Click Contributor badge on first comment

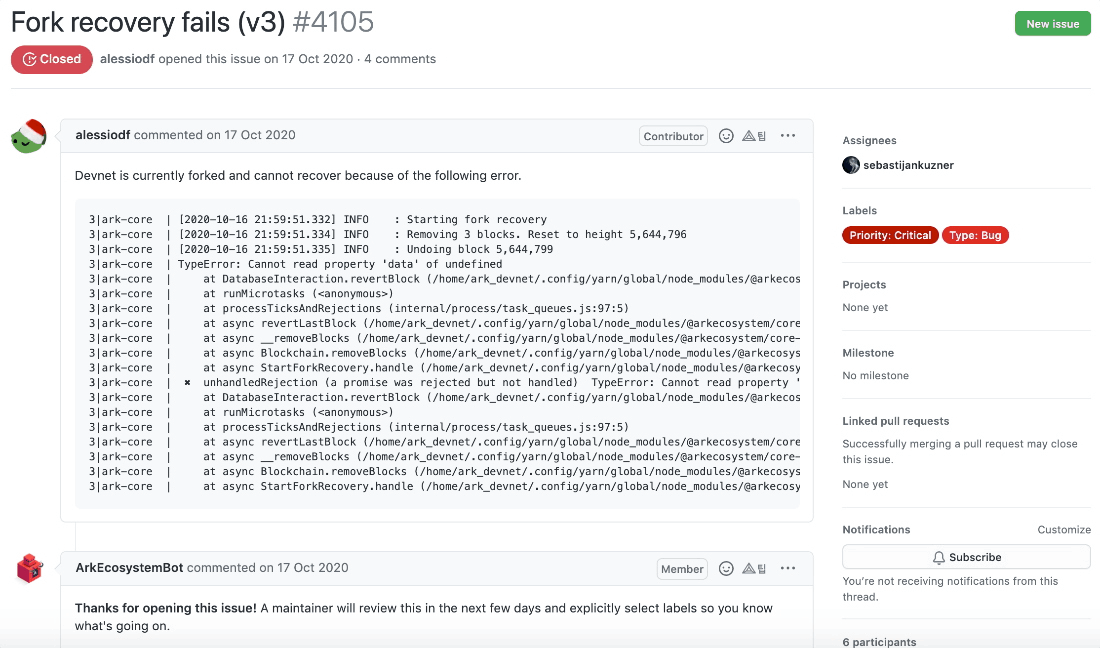click(x=673, y=136)
